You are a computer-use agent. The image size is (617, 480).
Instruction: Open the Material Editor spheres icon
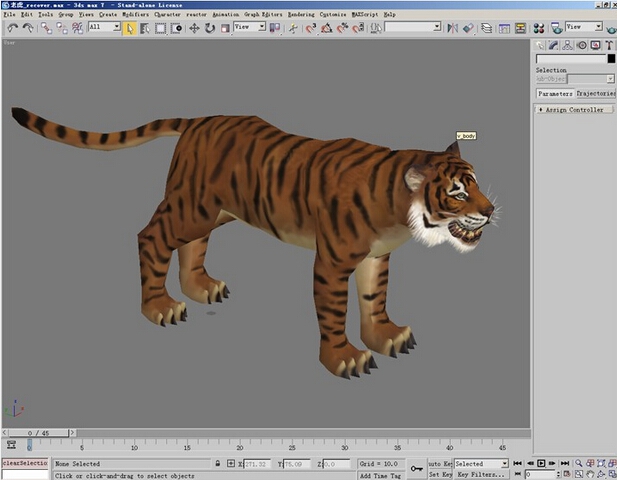pyautogui.click(x=539, y=28)
